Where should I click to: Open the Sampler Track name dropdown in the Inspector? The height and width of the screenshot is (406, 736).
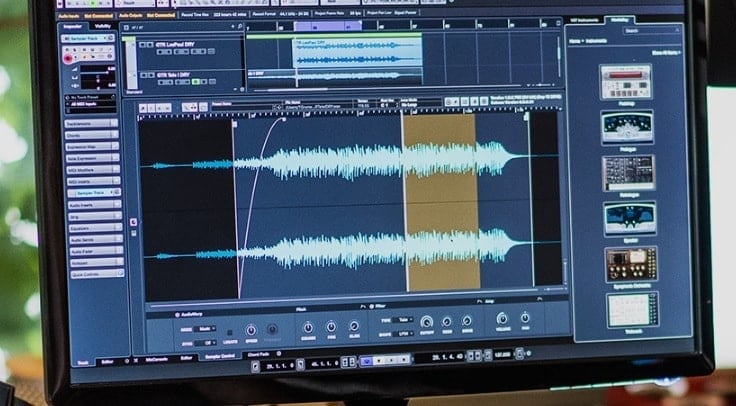[x=87, y=38]
